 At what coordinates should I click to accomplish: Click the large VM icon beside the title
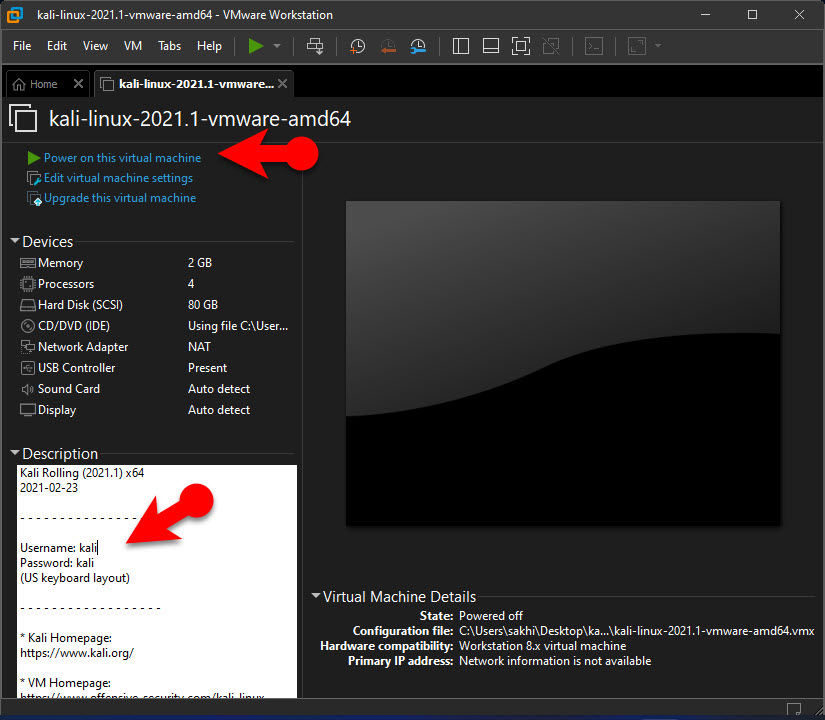click(23, 118)
